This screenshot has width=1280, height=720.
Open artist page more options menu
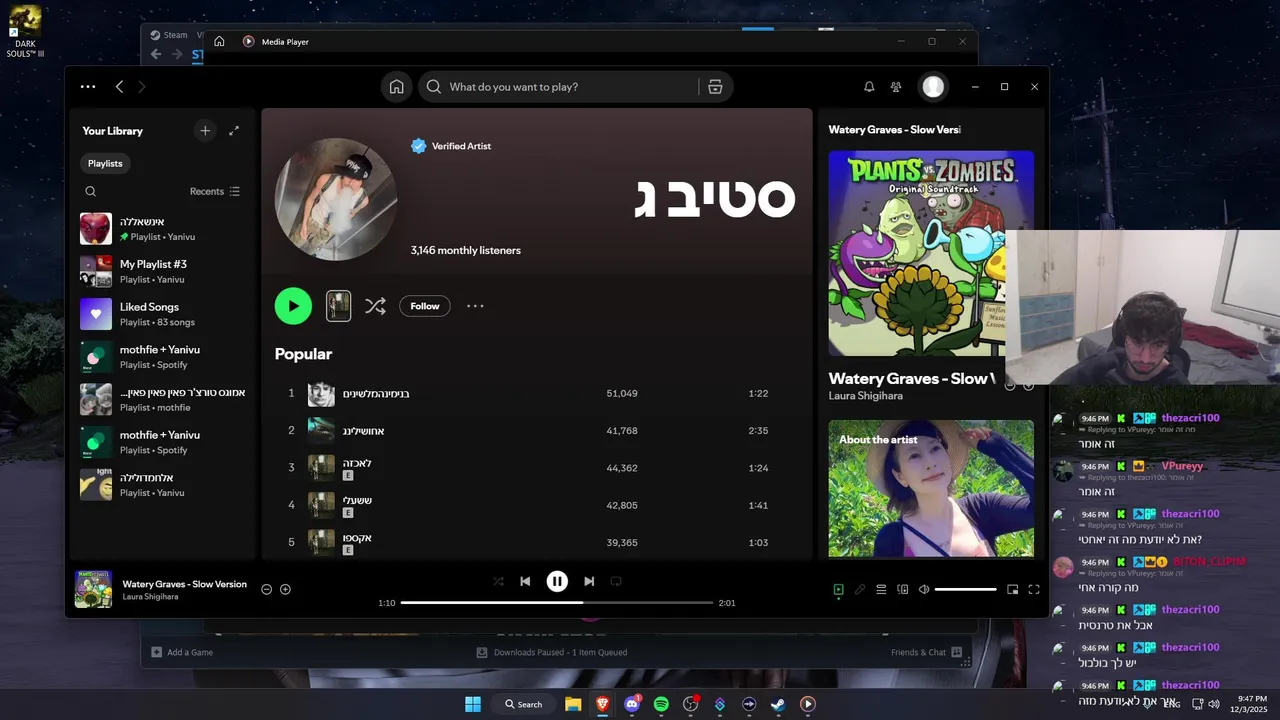click(475, 306)
